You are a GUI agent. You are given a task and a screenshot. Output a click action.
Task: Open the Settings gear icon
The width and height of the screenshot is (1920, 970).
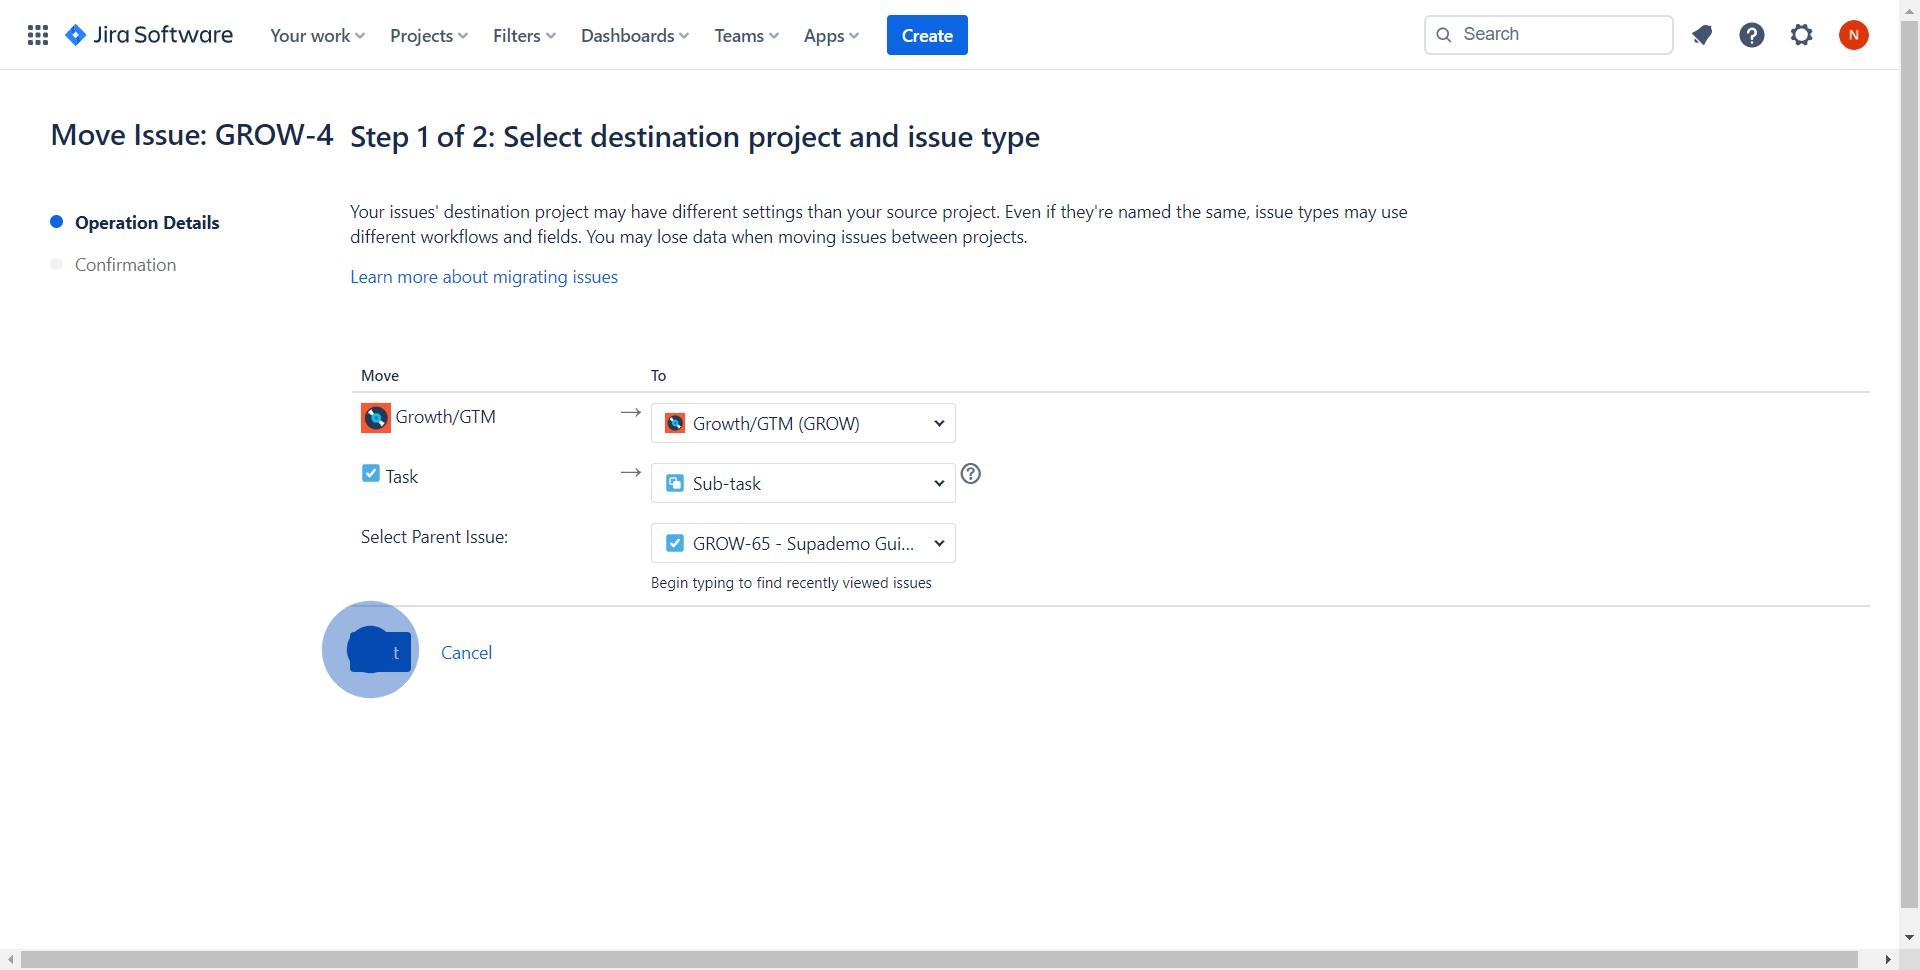click(x=1801, y=35)
